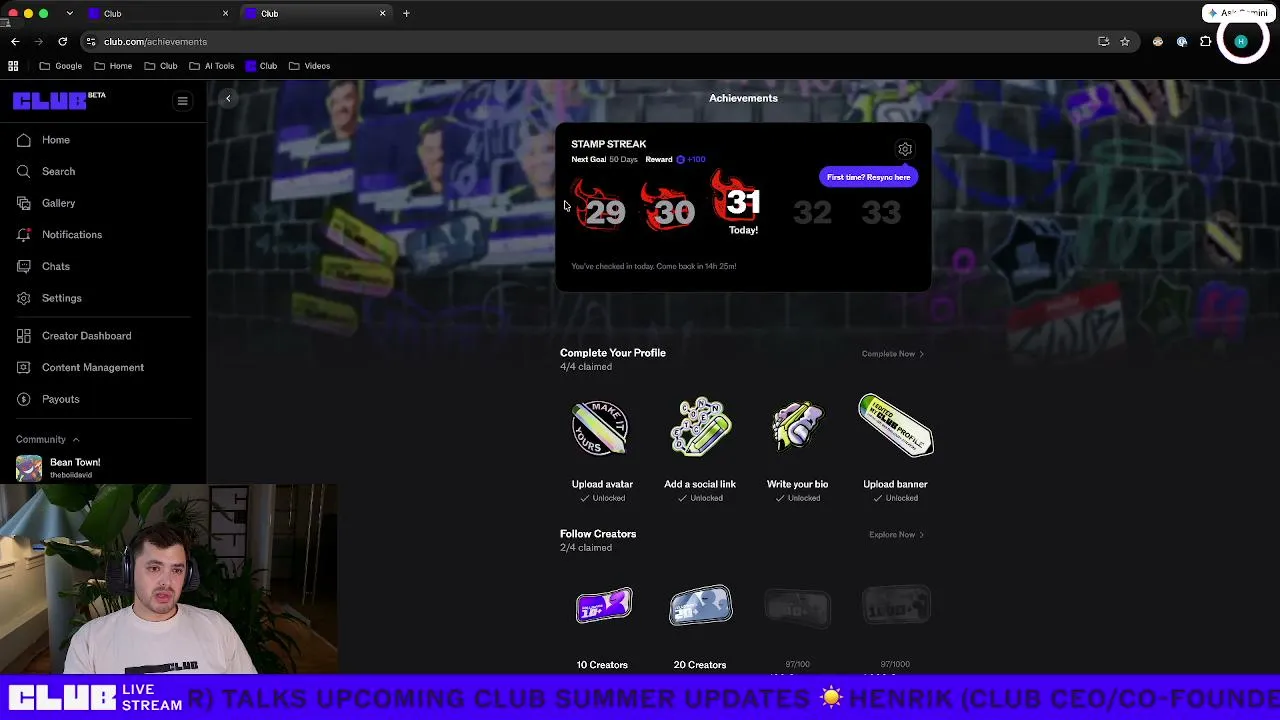Image resolution: width=1280 pixels, height=720 pixels.
Task: Close the first Club browser tab
Action: (x=225, y=14)
